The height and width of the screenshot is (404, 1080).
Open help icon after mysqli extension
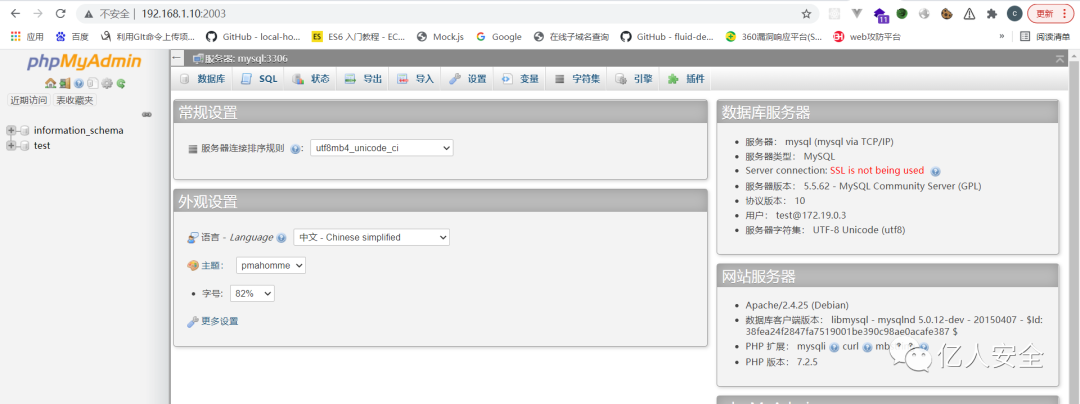[834, 347]
